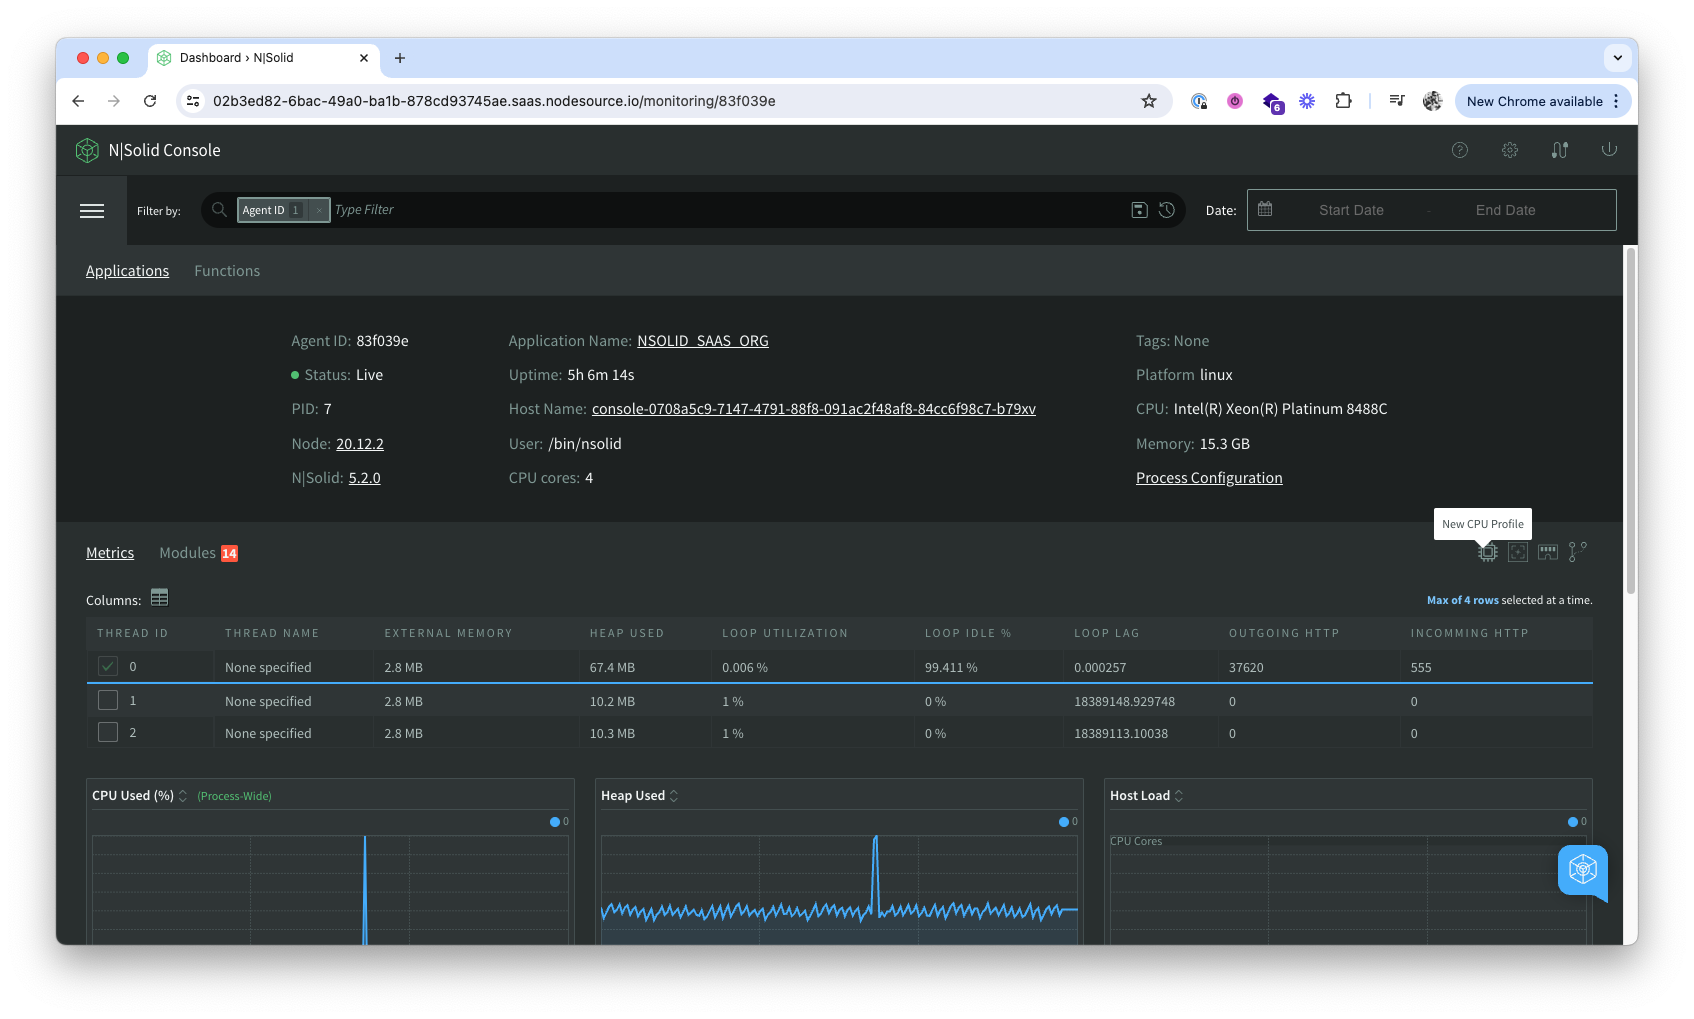Click the heap snapshot target icon
1694x1019 pixels.
tap(1517, 552)
